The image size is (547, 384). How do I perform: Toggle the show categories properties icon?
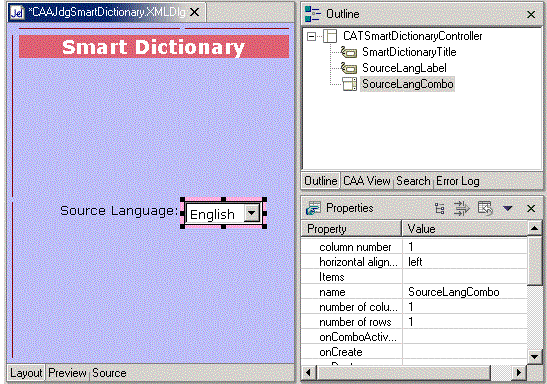click(440, 208)
